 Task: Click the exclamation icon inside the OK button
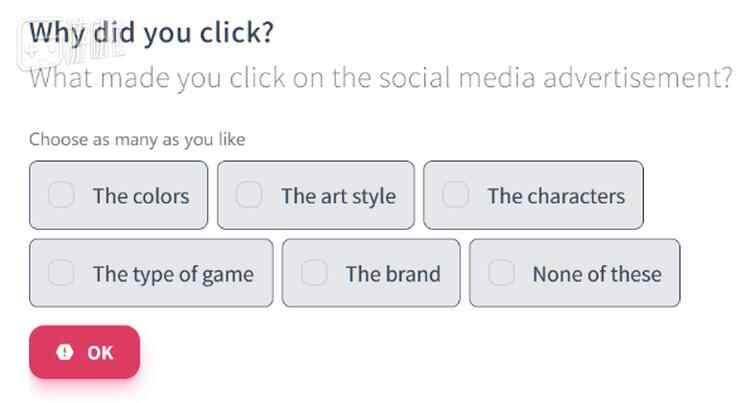click(65, 352)
